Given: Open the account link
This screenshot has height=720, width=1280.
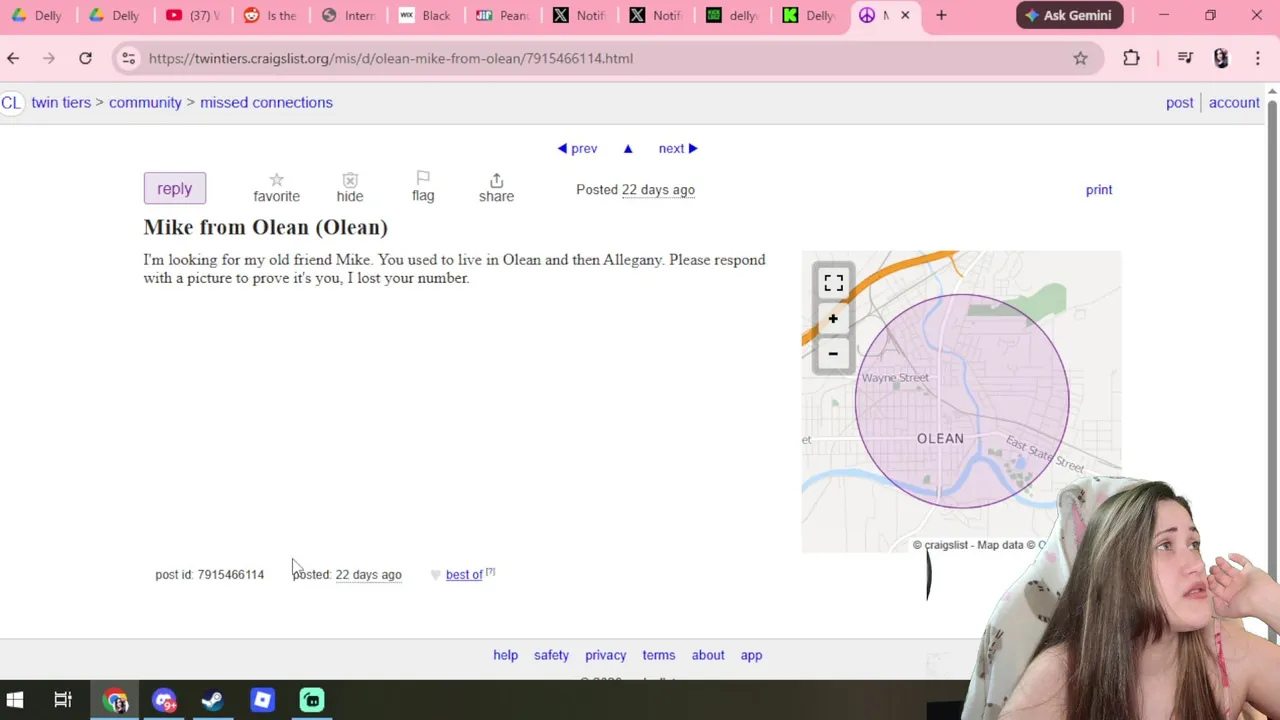Looking at the screenshot, I should [x=1234, y=102].
